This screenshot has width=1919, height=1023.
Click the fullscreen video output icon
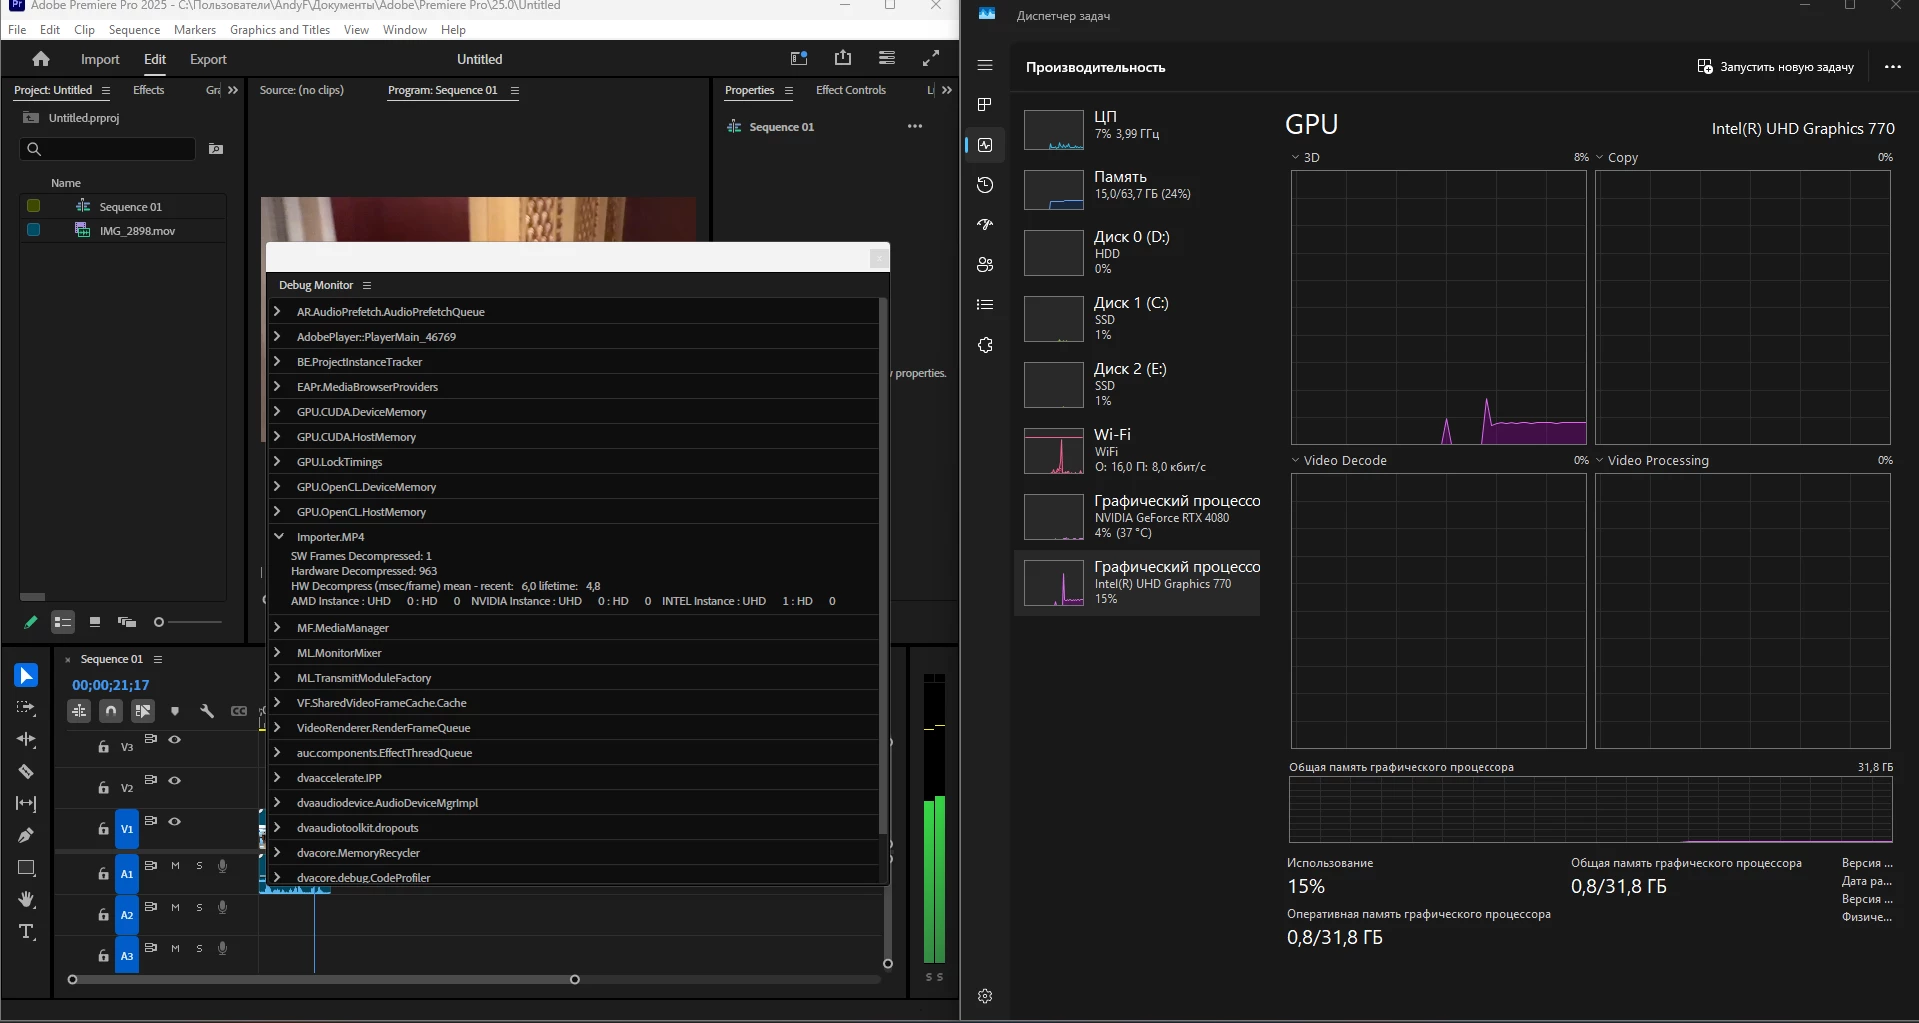click(931, 58)
